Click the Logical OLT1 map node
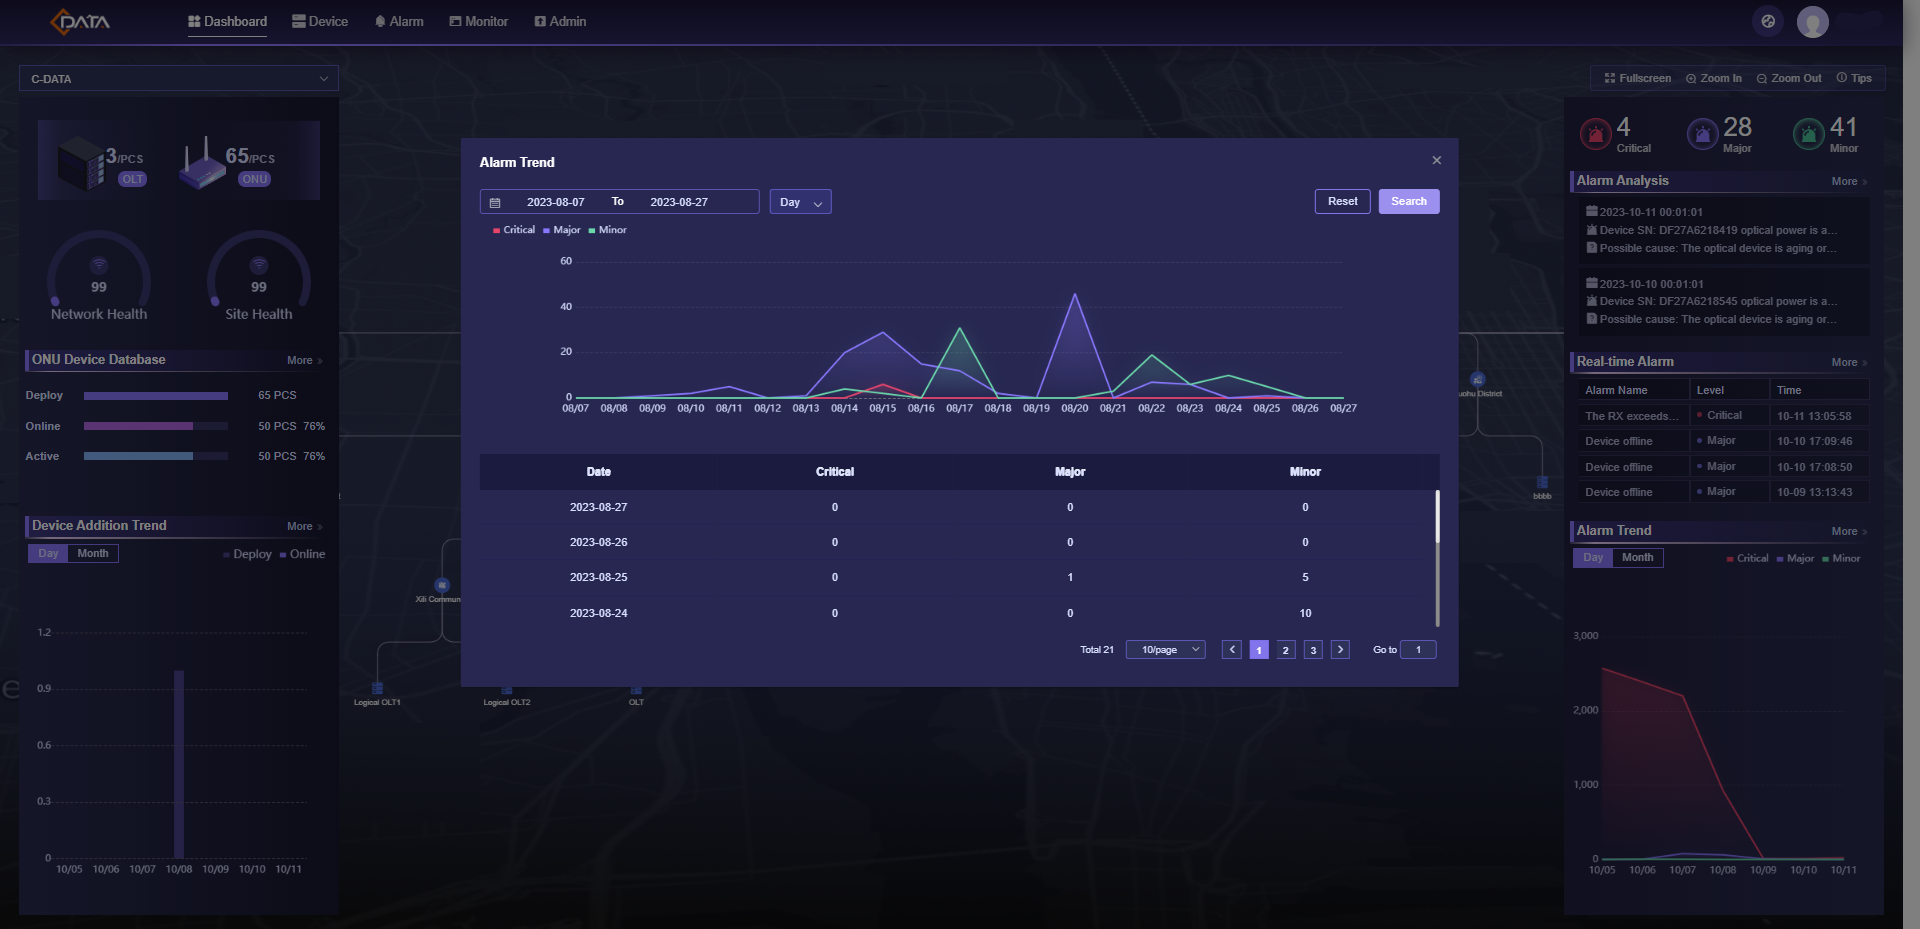Viewport: 1920px width, 929px height. 377,689
